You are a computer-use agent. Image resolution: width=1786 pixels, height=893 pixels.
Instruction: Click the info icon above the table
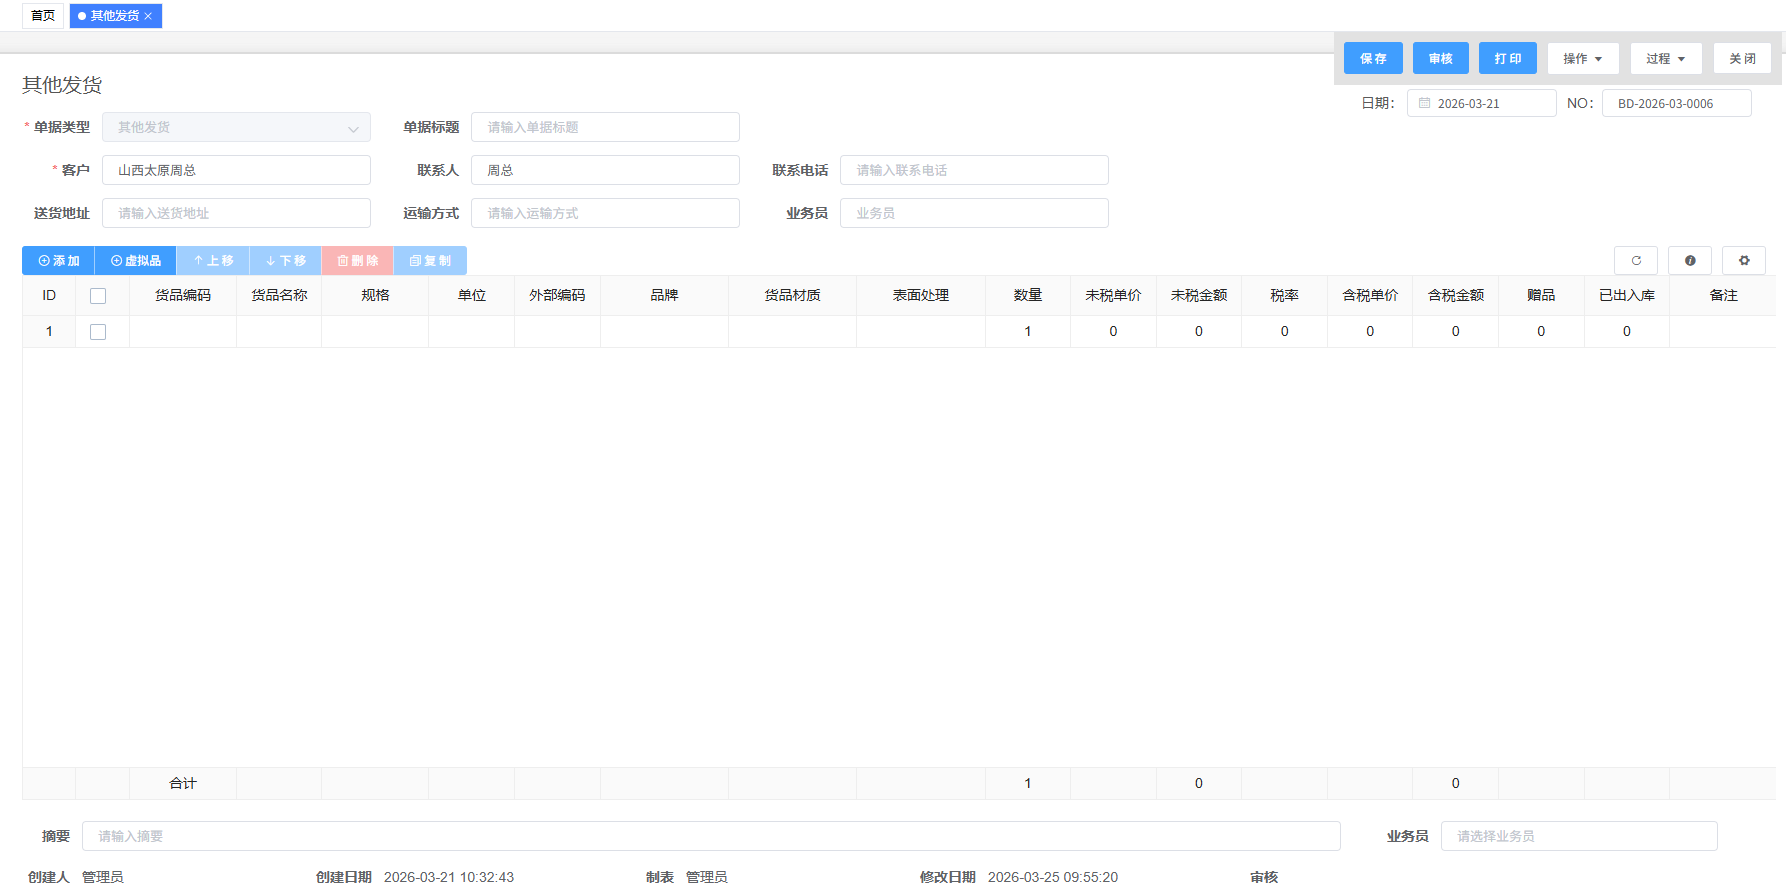pyautogui.click(x=1689, y=260)
